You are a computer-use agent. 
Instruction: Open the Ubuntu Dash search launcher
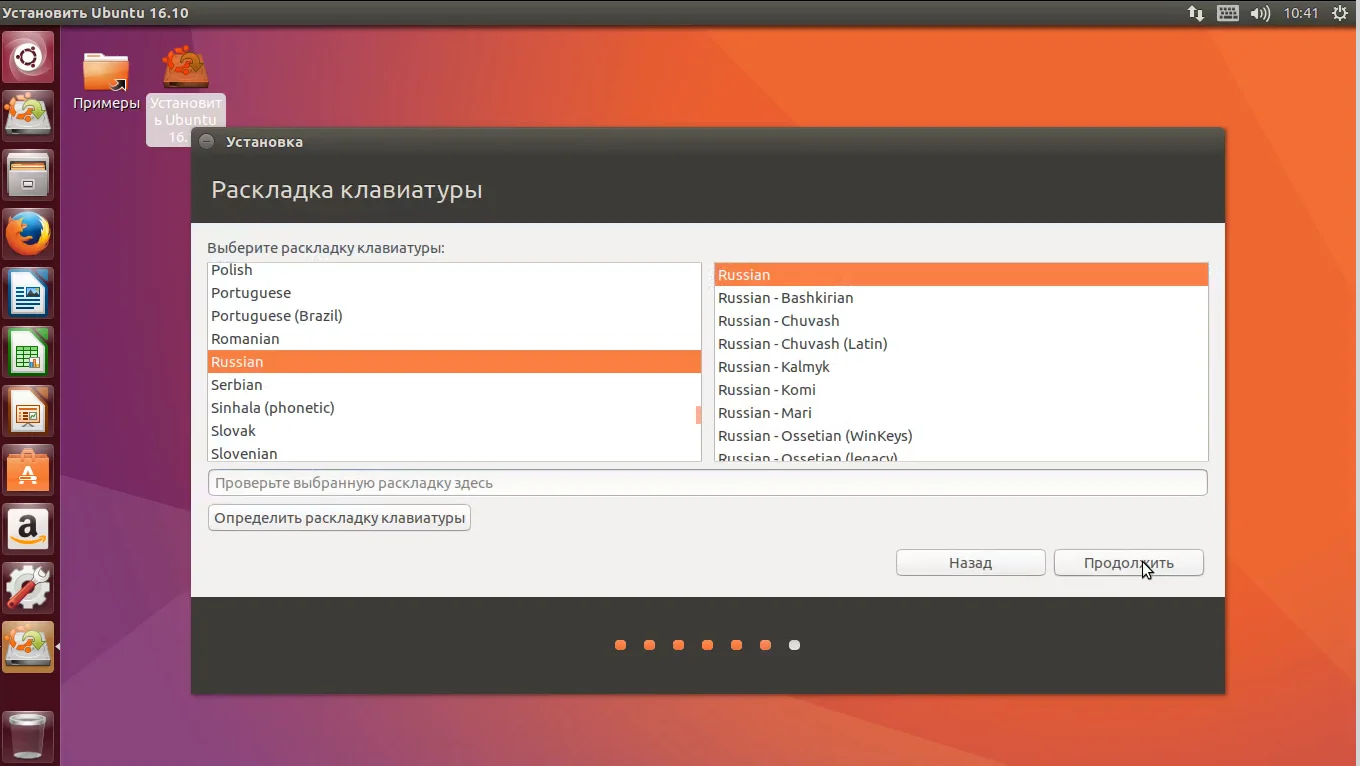pos(28,57)
